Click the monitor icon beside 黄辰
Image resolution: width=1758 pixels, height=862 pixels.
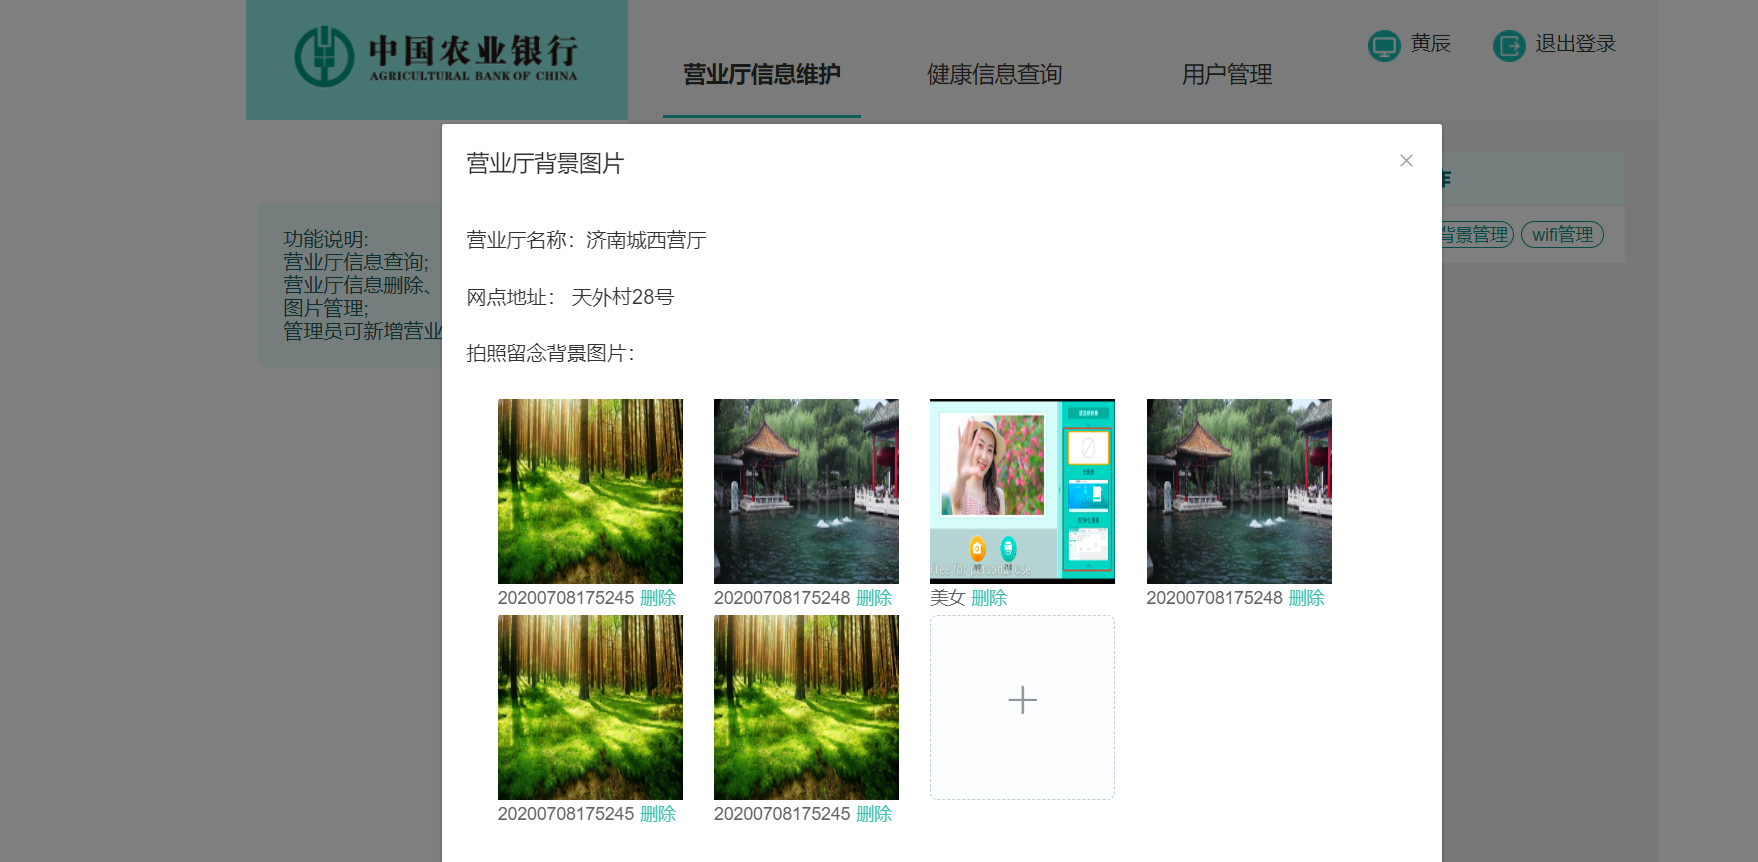pos(1384,46)
